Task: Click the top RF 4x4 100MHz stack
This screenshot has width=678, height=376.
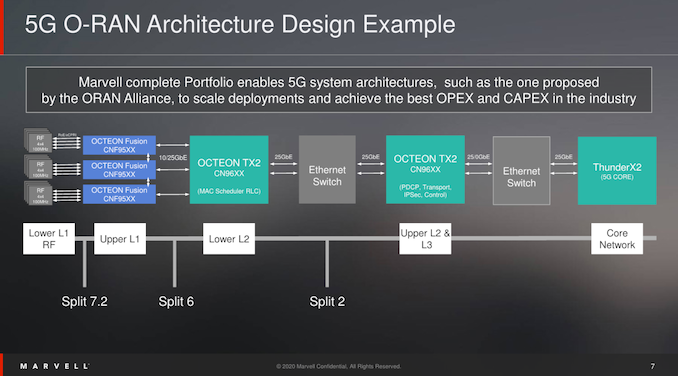Action: coord(38,141)
